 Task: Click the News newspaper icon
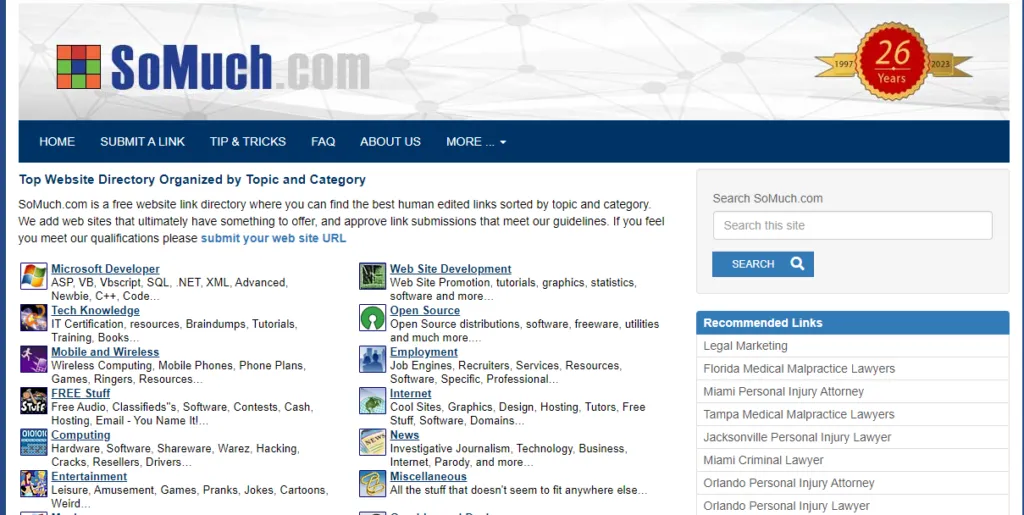[x=372, y=442]
